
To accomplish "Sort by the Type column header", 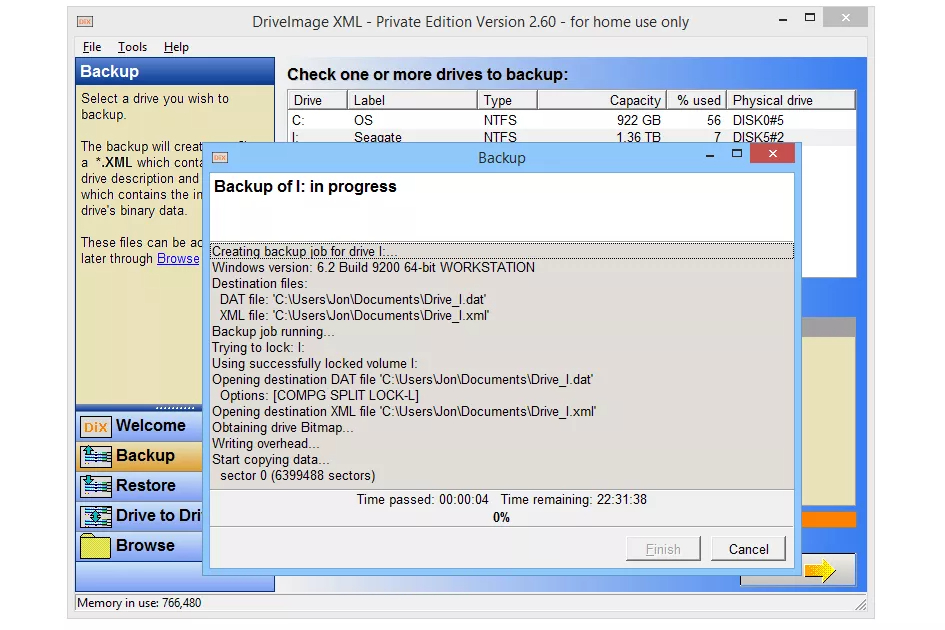I will click(507, 100).
